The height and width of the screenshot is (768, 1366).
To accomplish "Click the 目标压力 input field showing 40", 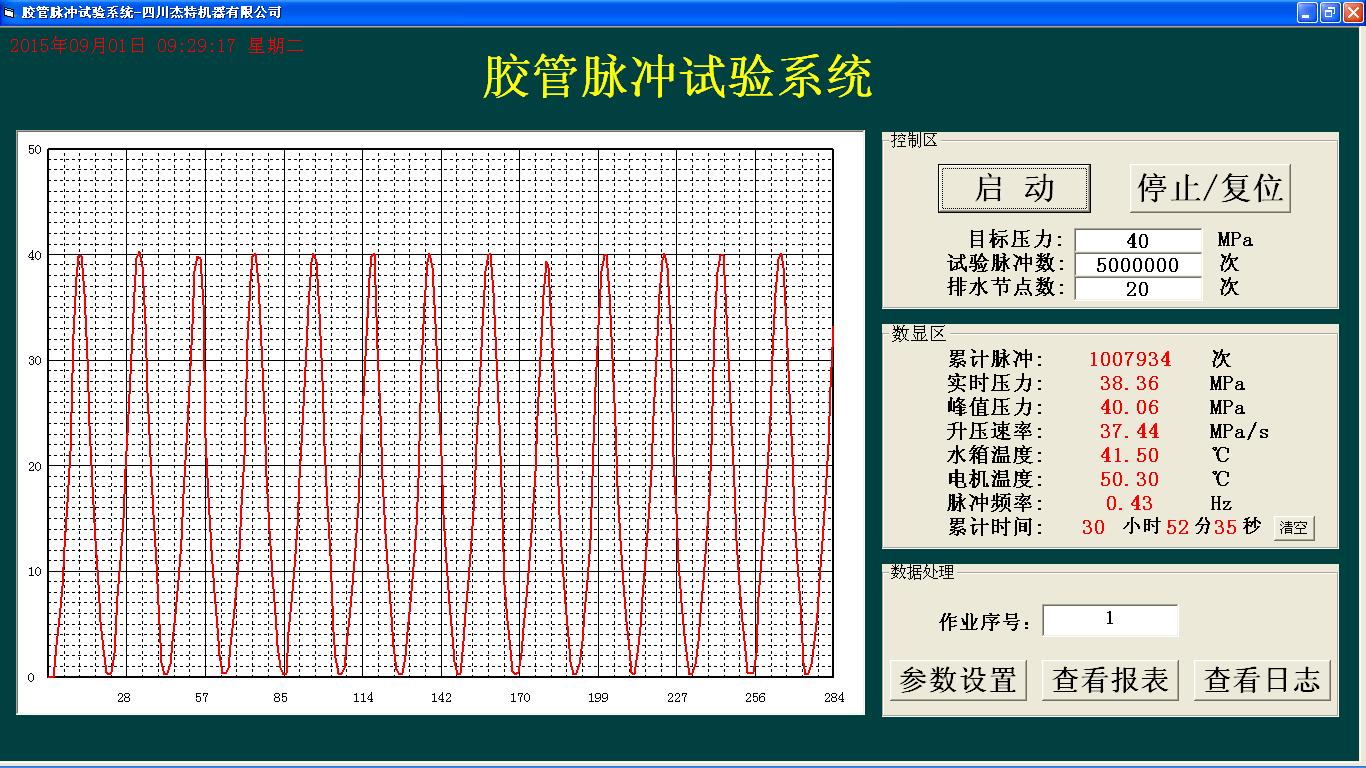I will [x=1138, y=241].
